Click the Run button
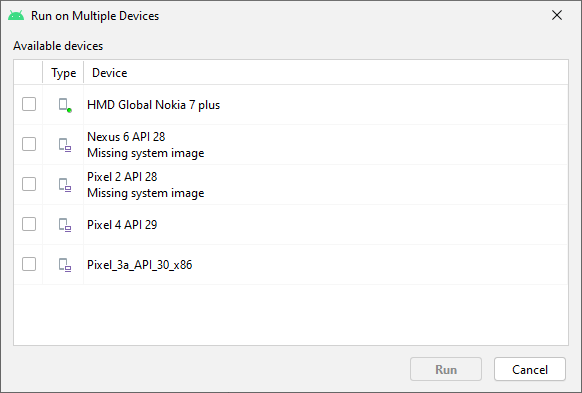 pos(446,369)
